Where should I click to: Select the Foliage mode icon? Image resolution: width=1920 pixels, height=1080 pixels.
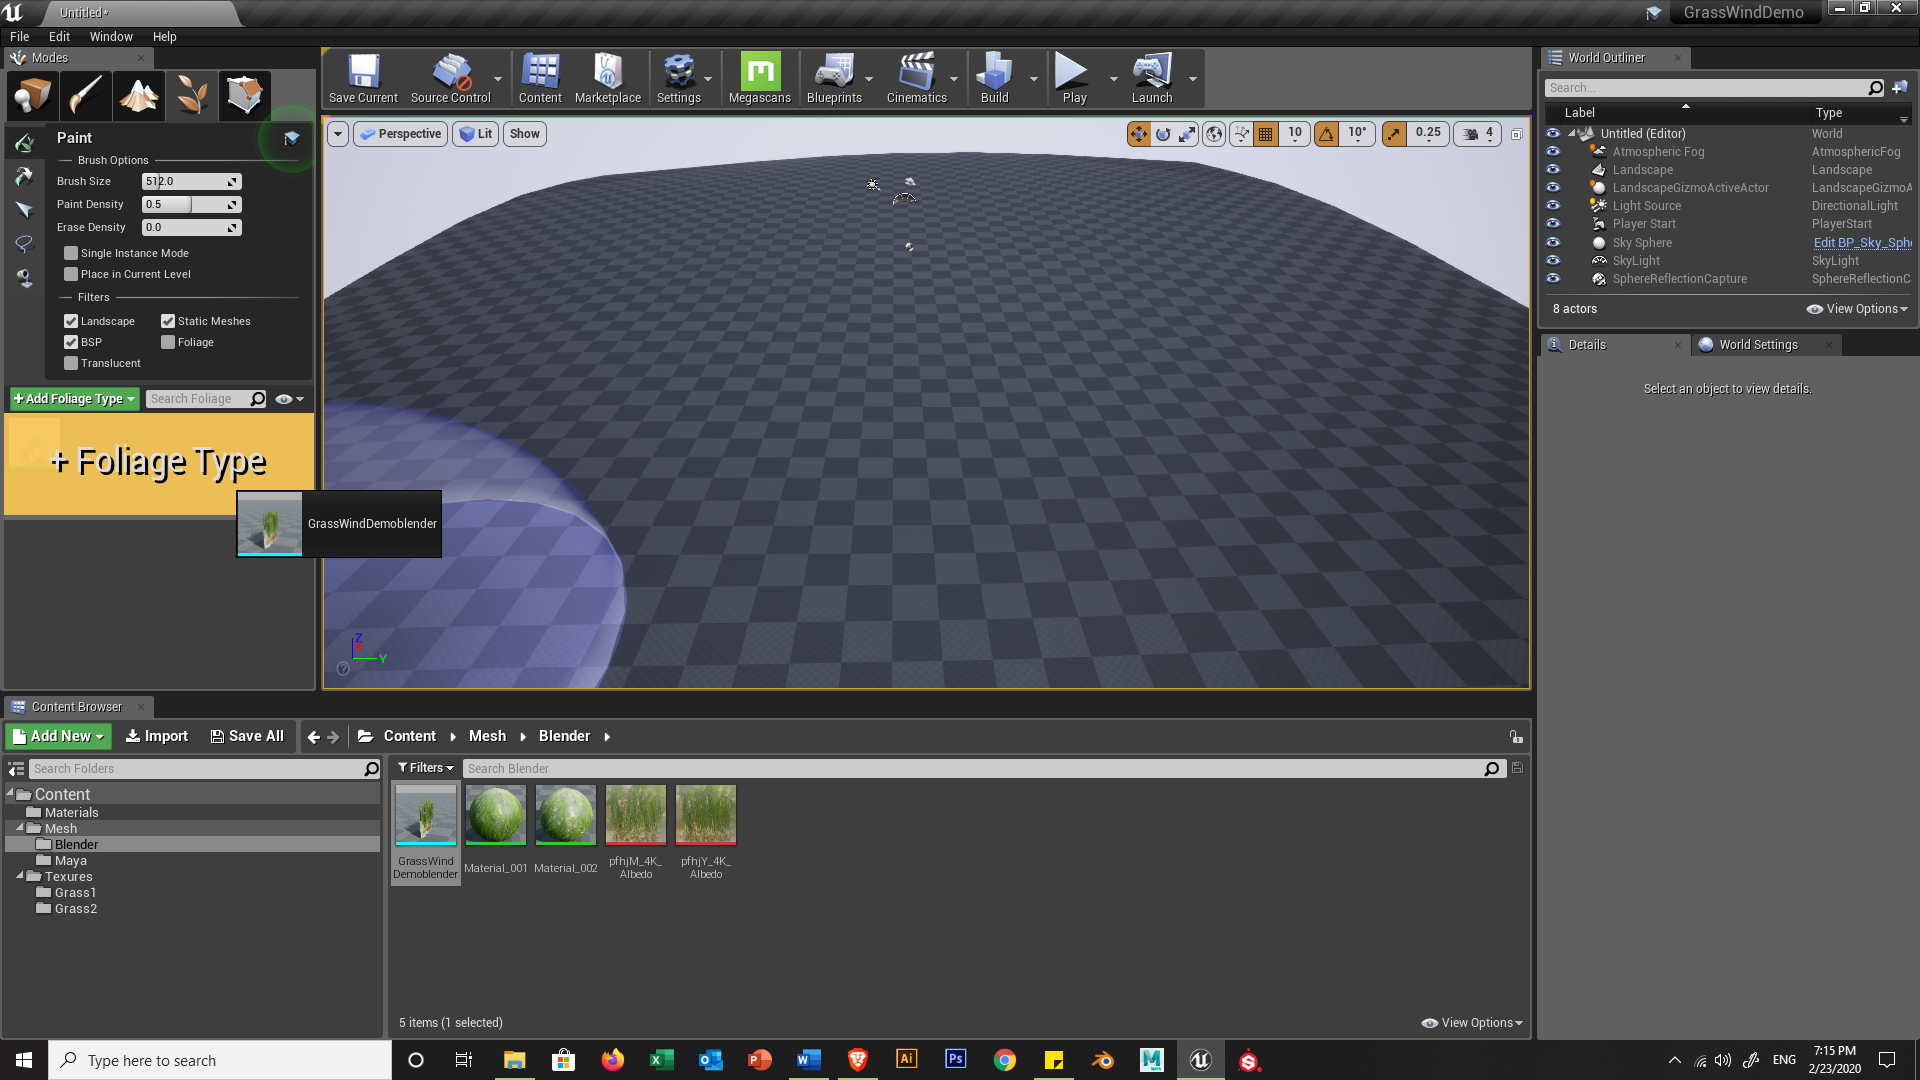coord(192,96)
